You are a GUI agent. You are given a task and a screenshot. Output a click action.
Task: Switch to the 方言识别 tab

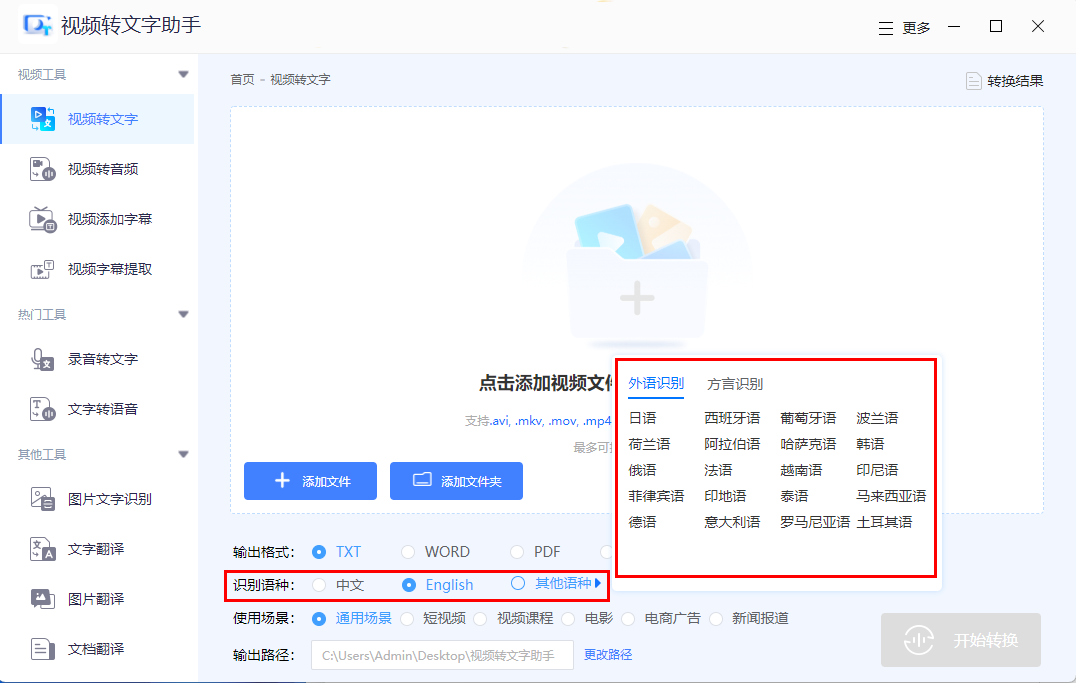click(735, 384)
